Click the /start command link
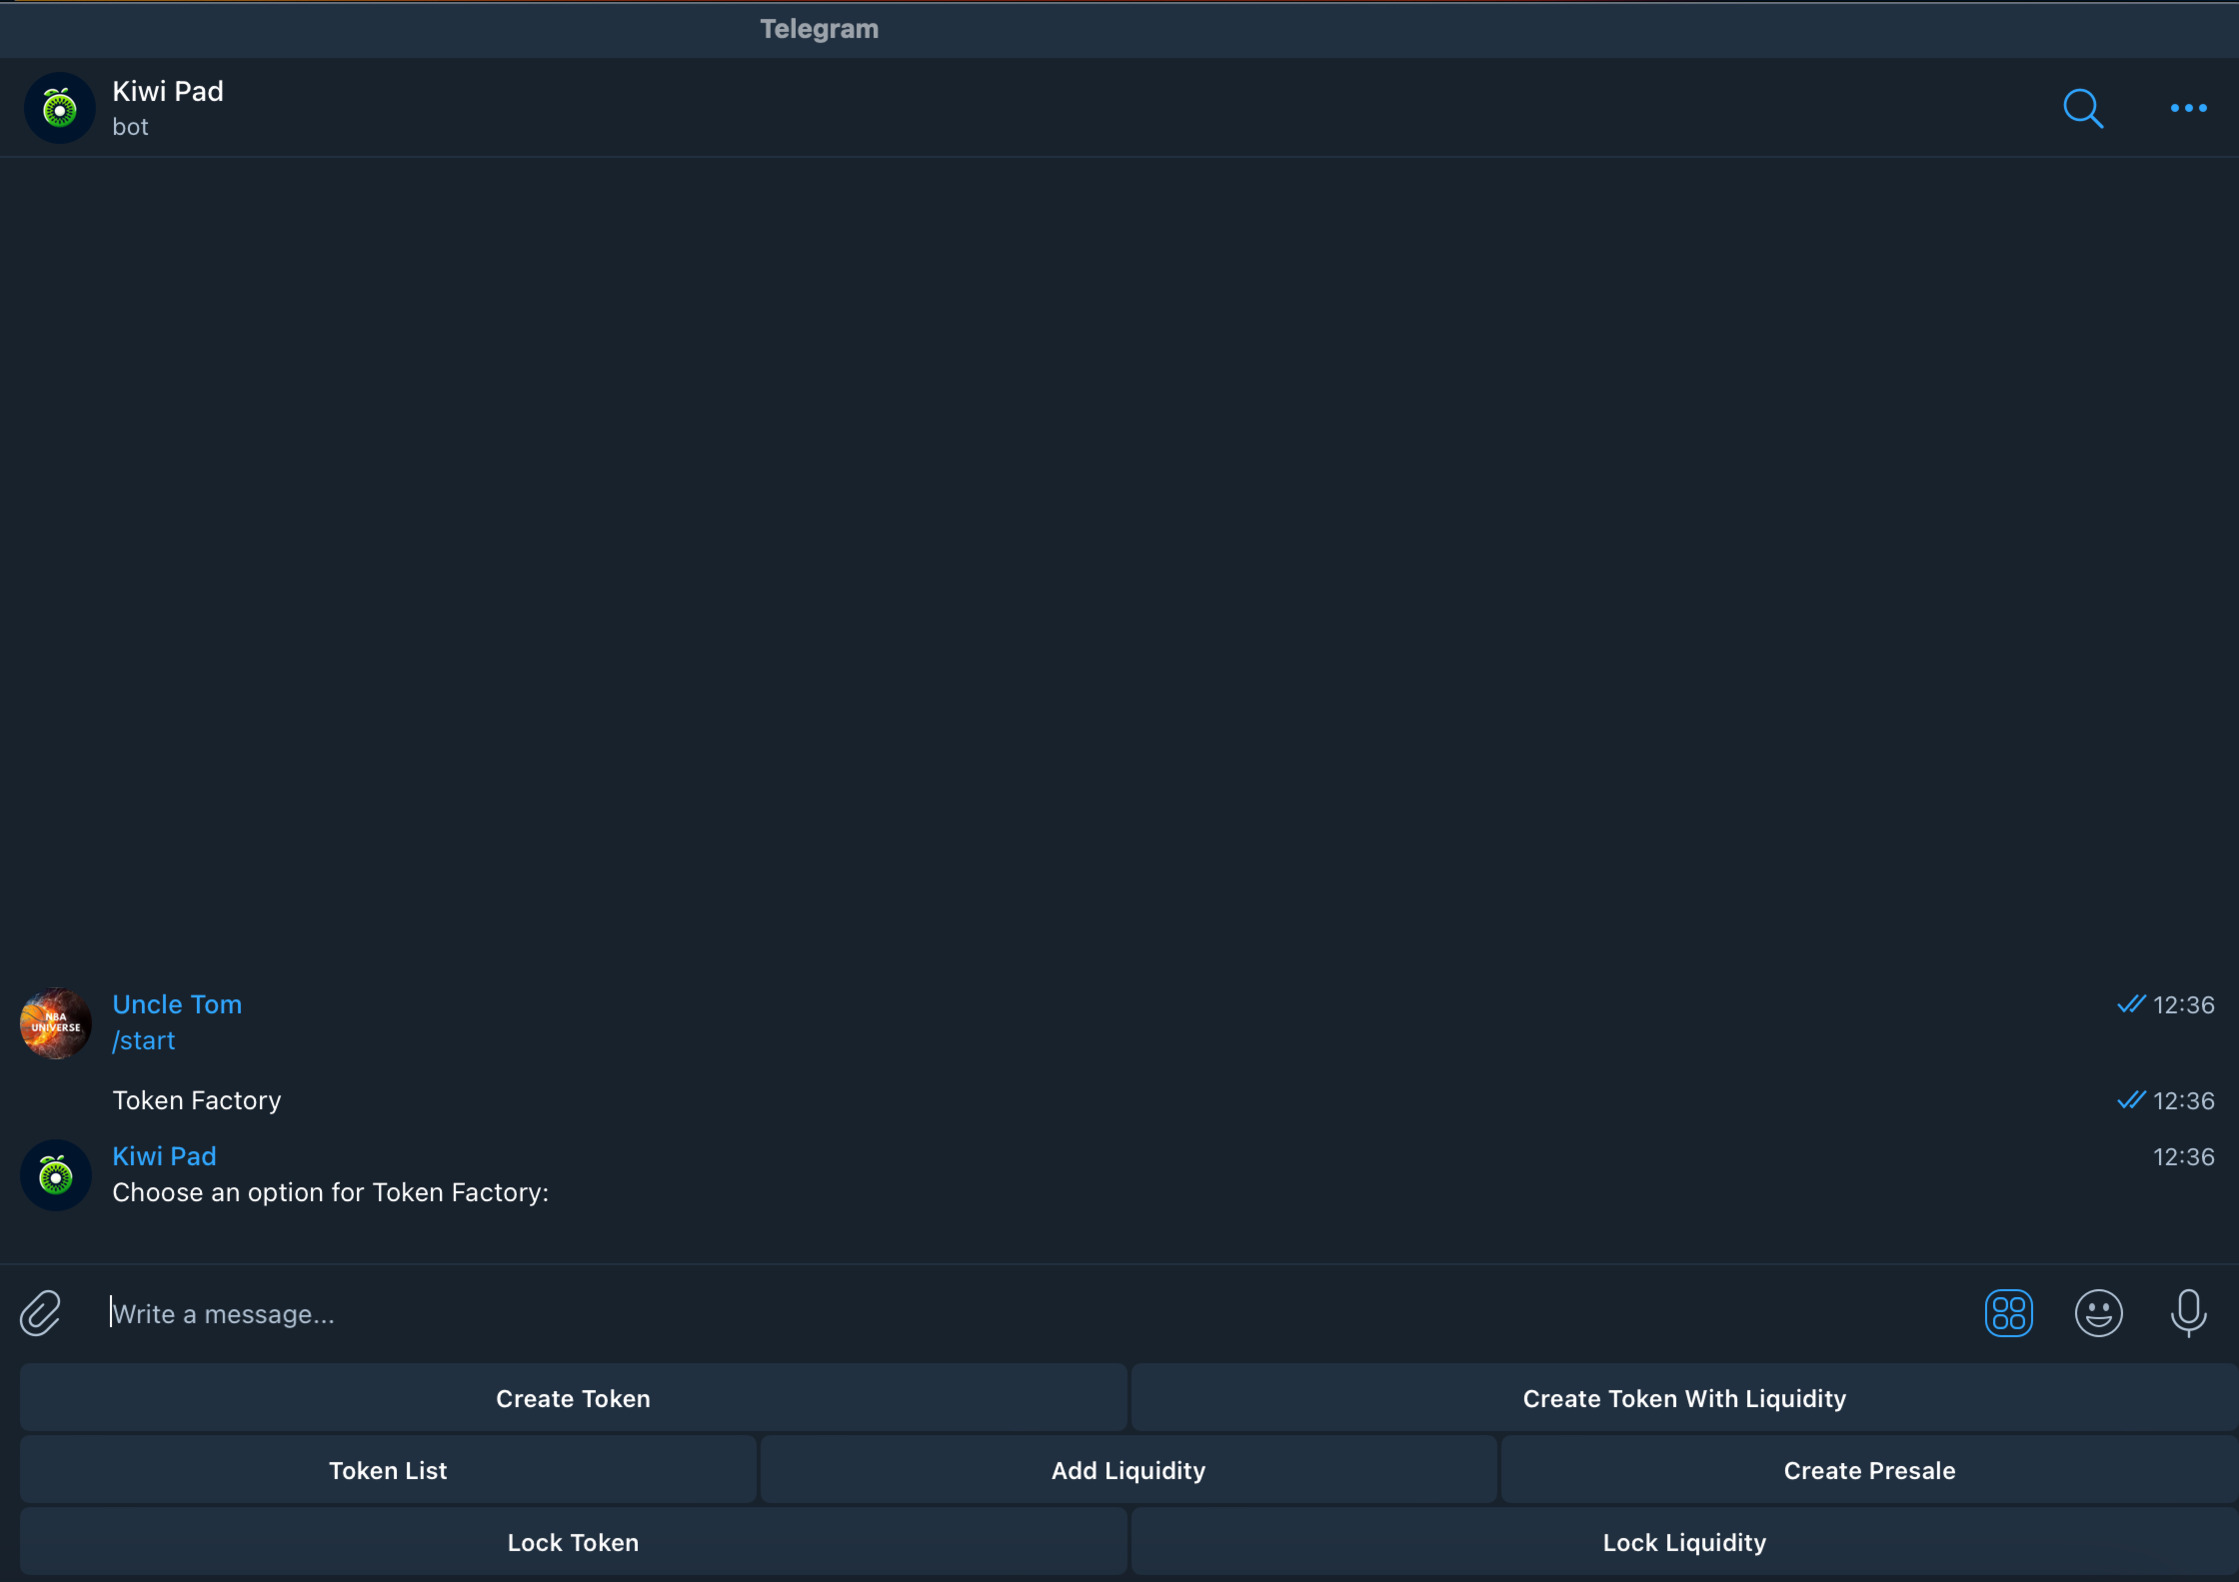 144,1041
